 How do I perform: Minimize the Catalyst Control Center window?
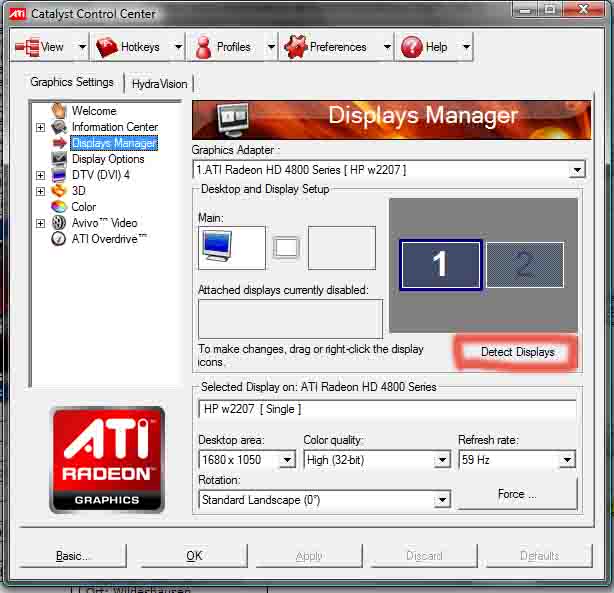coord(525,10)
